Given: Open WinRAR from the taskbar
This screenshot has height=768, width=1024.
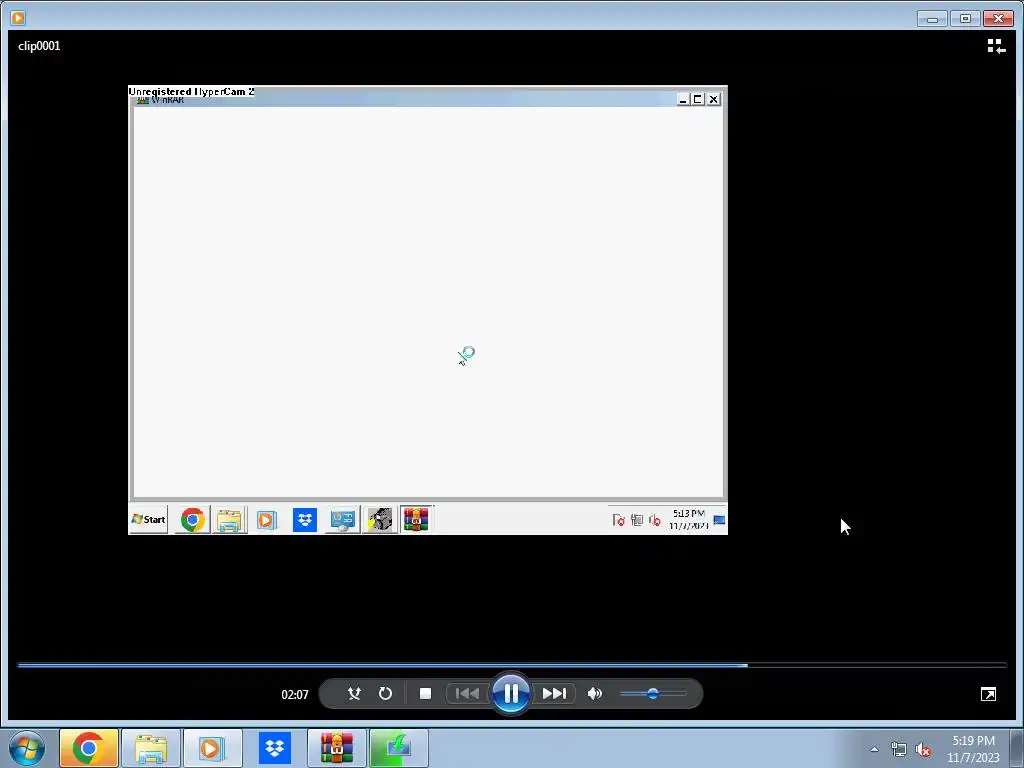Looking at the screenshot, I should tap(337, 748).
